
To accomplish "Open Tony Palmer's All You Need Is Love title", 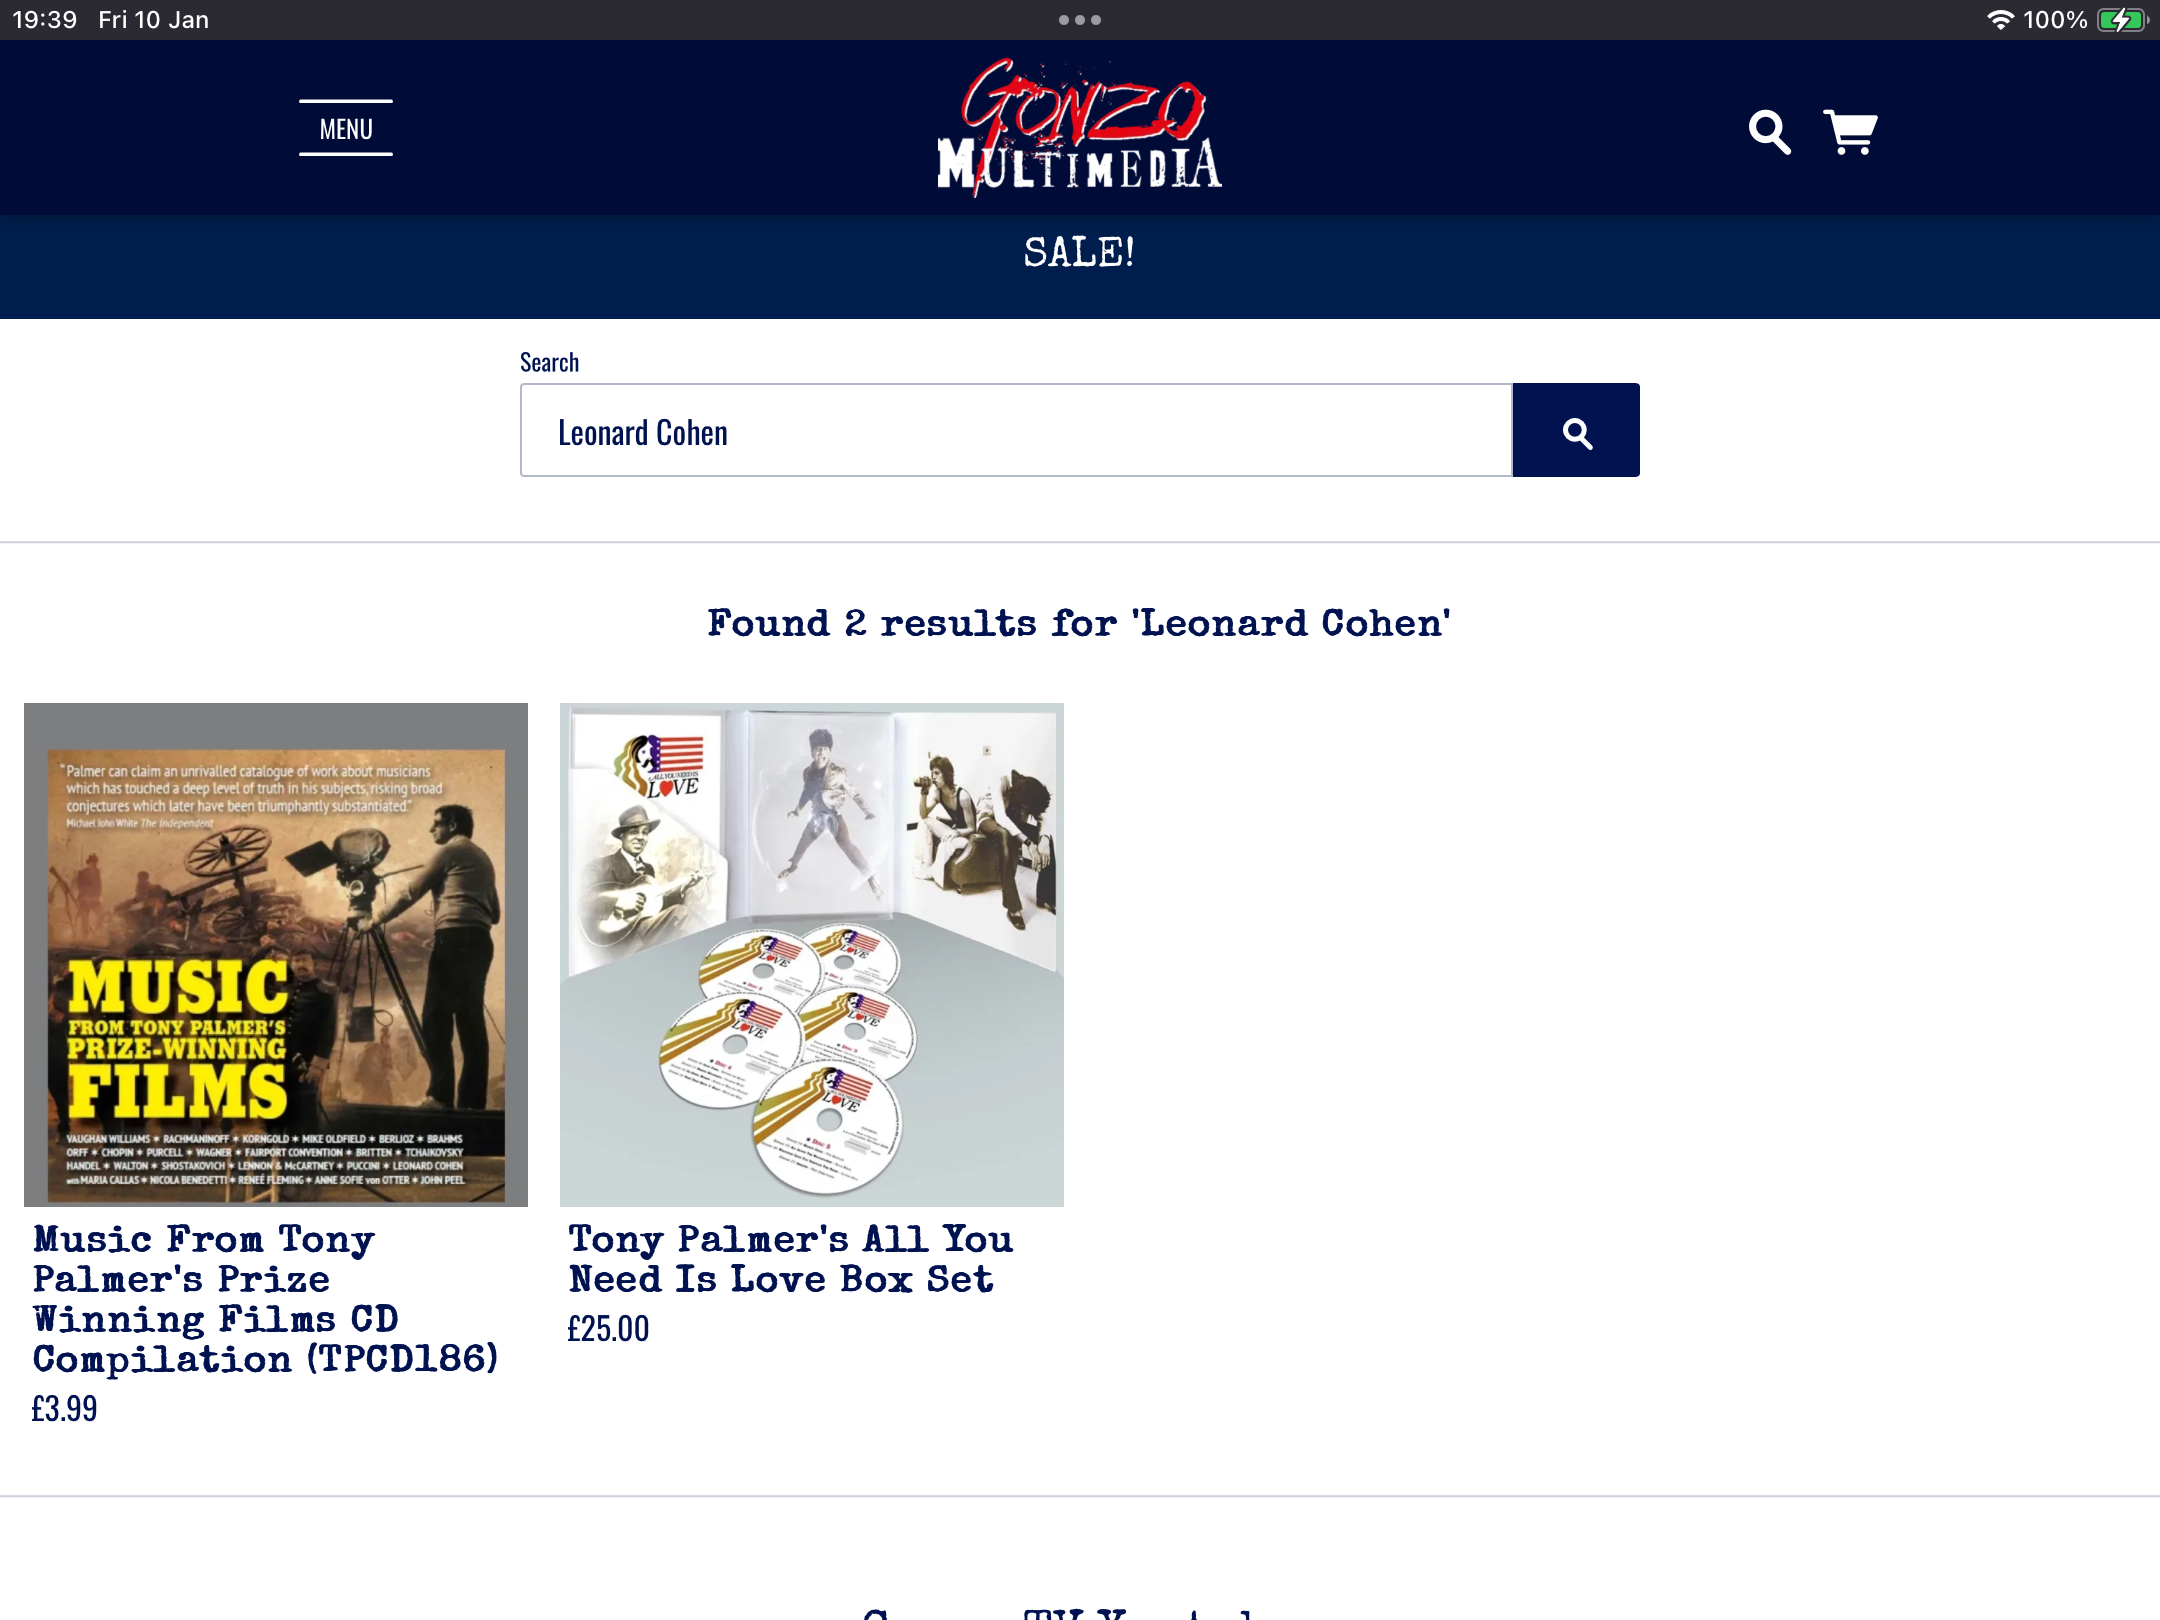I will coord(790,1259).
